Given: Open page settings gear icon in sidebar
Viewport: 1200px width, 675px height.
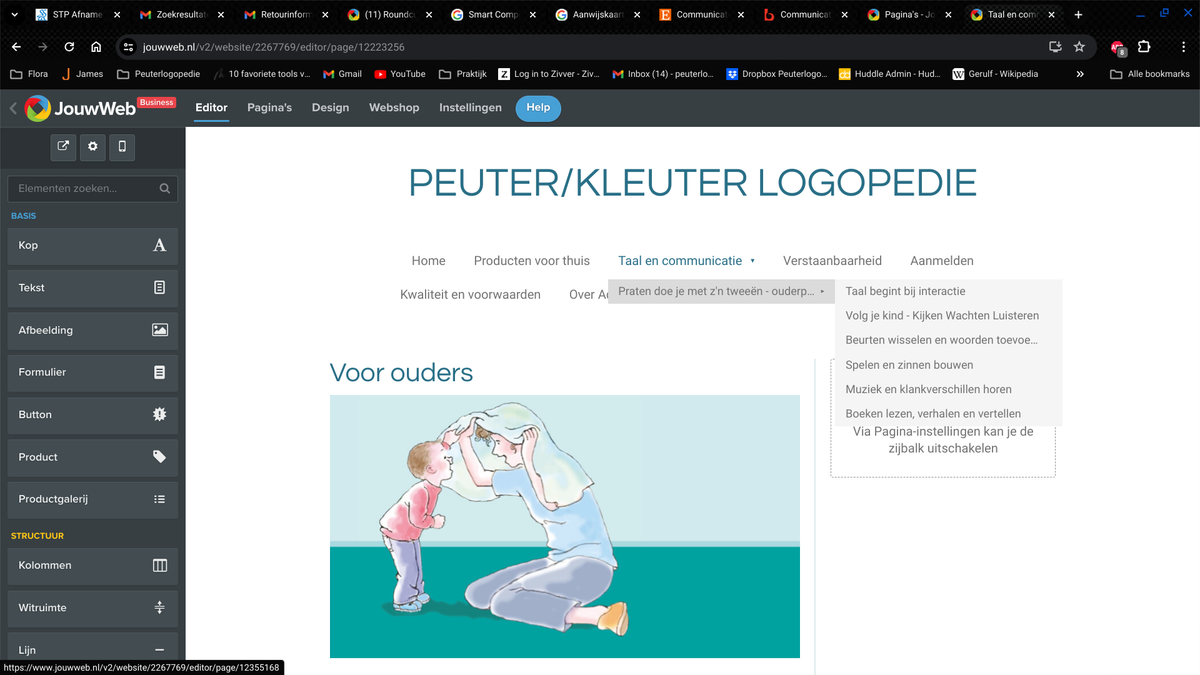Looking at the screenshot, I should [x=93, y=146].
